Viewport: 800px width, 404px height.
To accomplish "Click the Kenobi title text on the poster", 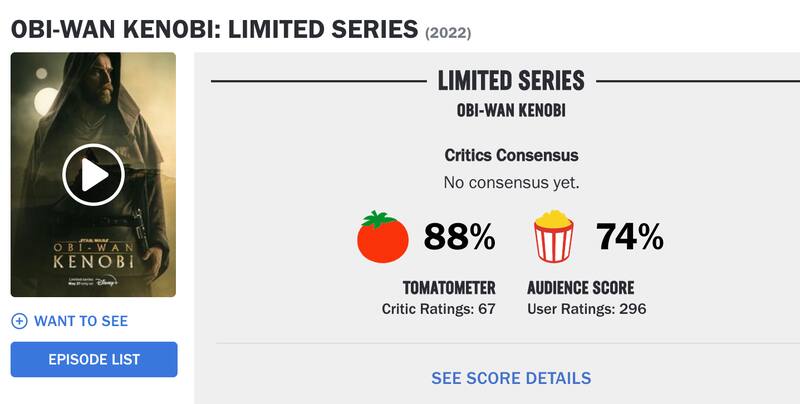I will tap(93, 260).
